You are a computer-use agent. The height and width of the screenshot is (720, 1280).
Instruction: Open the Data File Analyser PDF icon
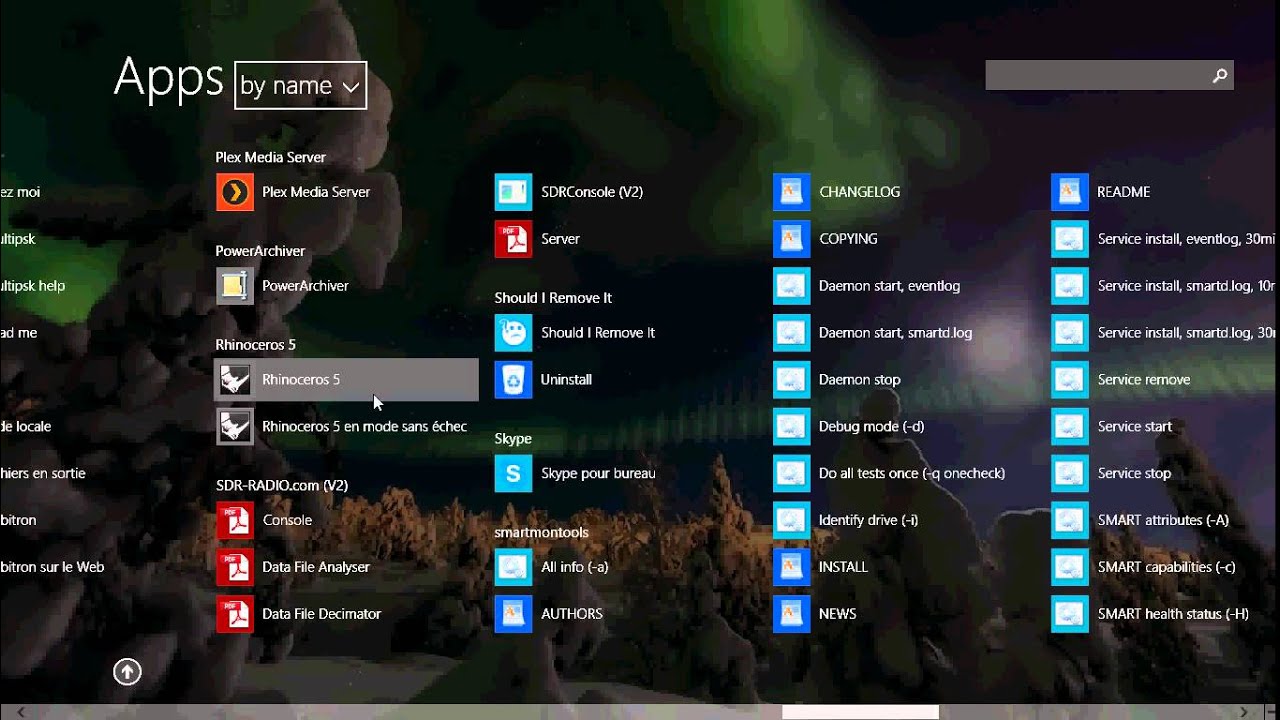pyautogui.click(x=235, y=567)
